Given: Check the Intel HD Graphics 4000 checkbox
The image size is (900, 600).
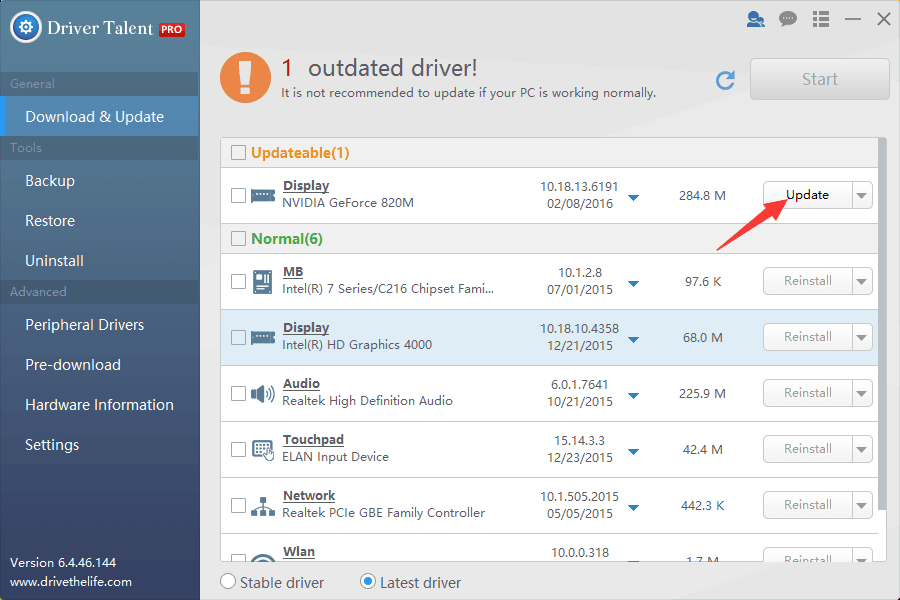Looking at the screenshot, I should coord(238,338).
